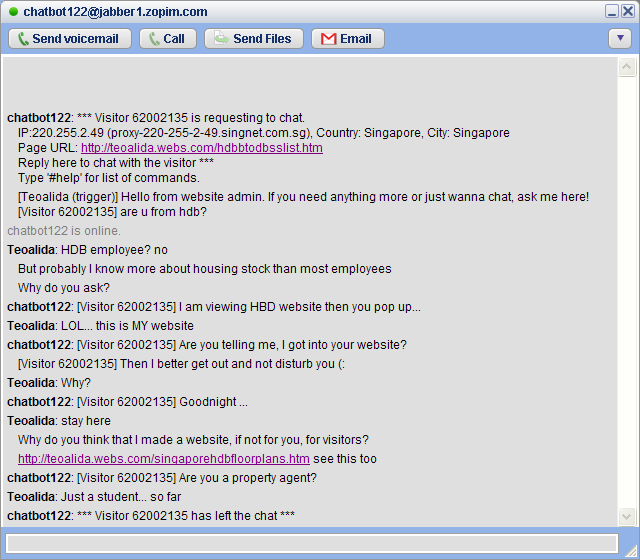Click the Send voicemail button
The height and width of the screenshot is (560, 640).
click(x=70, y=39)
